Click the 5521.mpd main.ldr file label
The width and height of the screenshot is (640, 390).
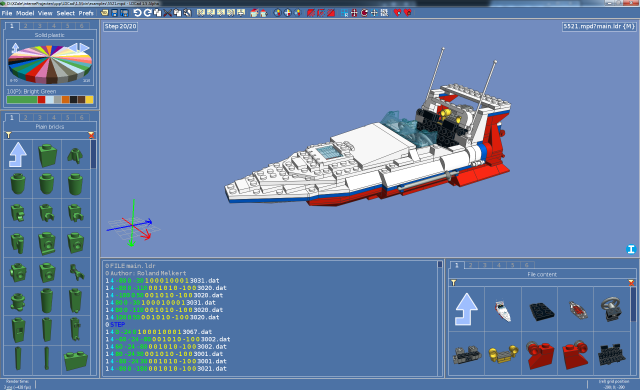599,27
